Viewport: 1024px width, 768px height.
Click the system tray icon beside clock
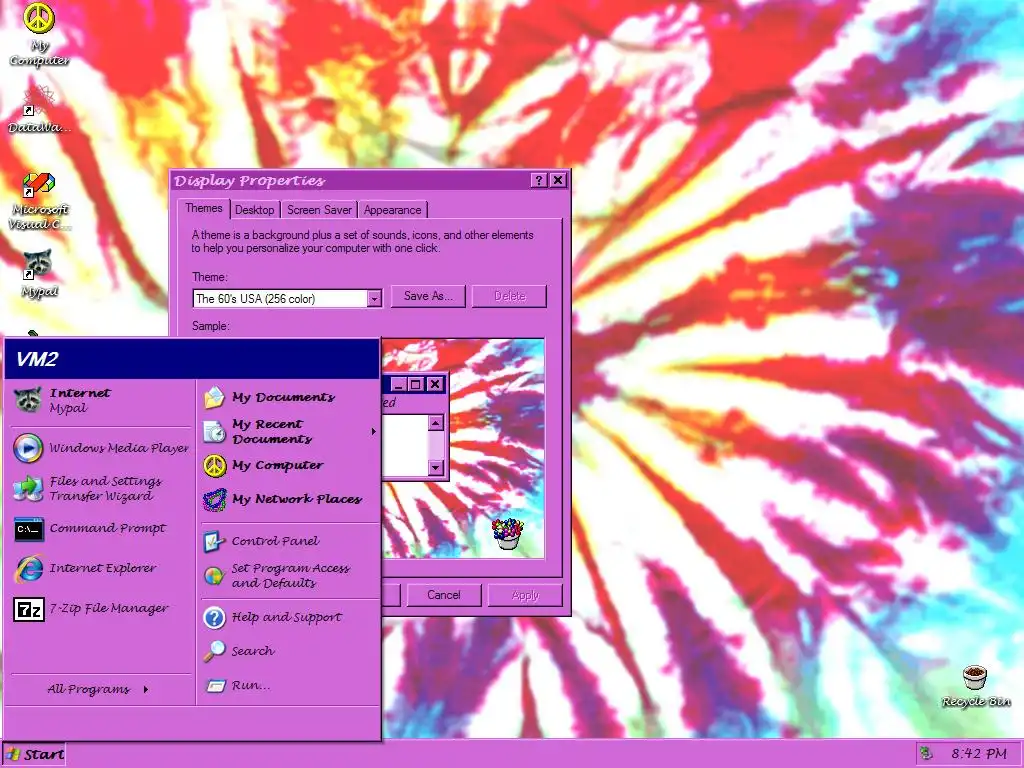coord(925,754)
